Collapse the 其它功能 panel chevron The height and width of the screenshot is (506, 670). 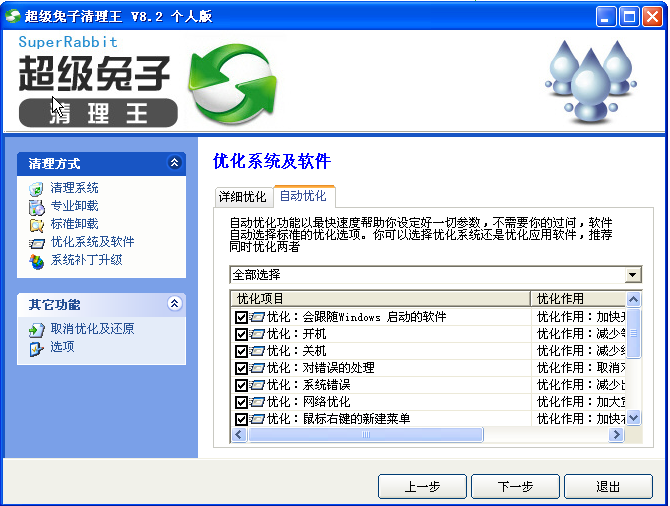tap(174, 303)
